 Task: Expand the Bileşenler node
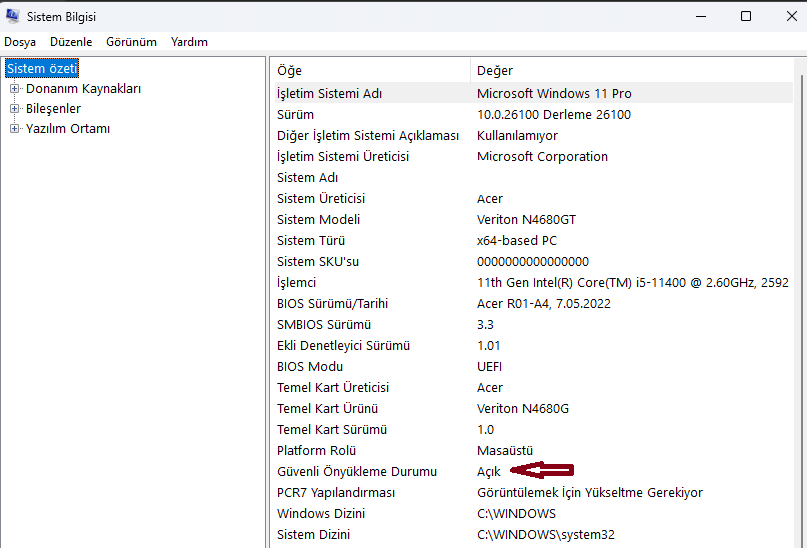[x=14, y=109]
